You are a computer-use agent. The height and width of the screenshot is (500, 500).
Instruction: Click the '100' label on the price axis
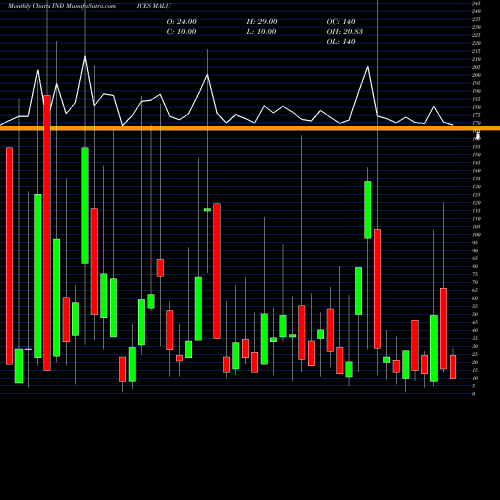click(476, 235)
